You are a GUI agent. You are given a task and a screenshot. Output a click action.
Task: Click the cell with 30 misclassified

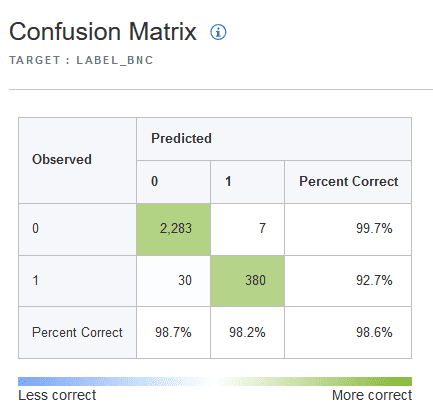click(x=173, y=281)
